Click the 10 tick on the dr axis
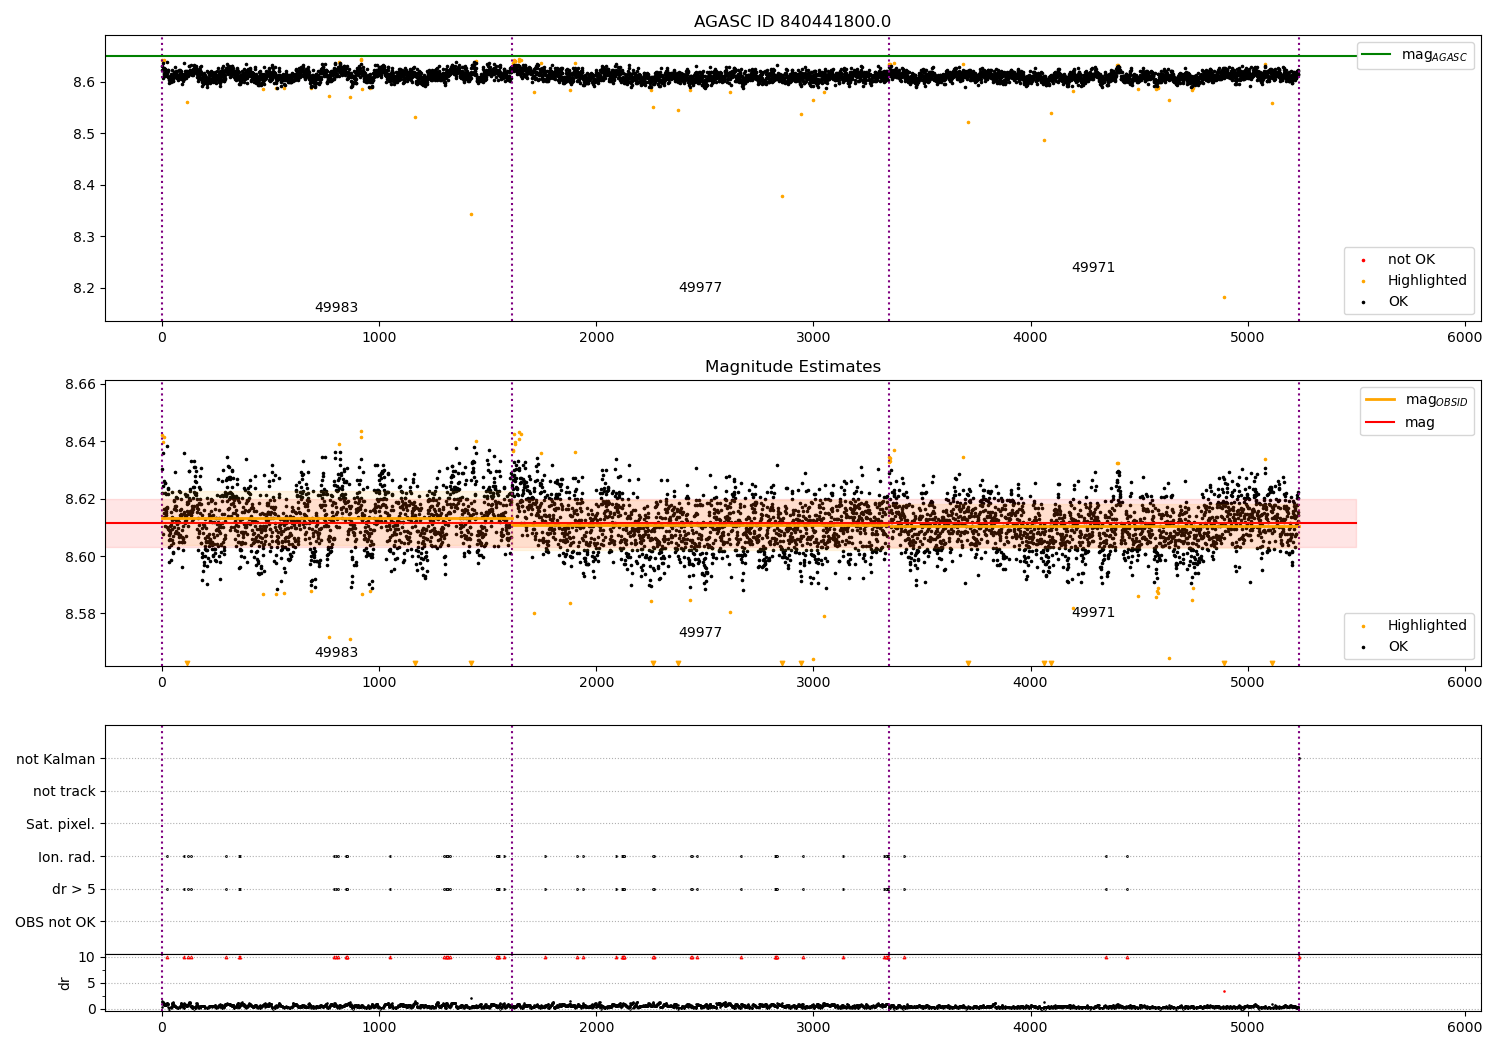1500x1050 pixels. click(87, 957)
